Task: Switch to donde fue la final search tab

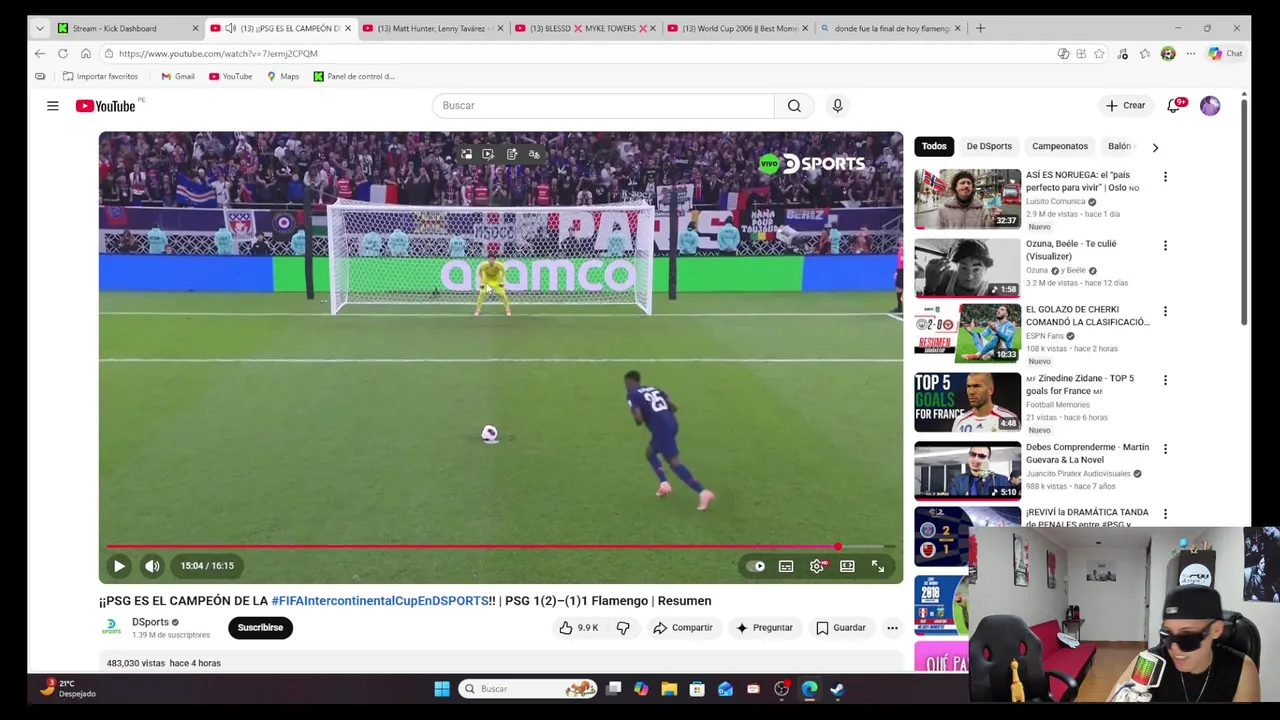Action: 890,28
